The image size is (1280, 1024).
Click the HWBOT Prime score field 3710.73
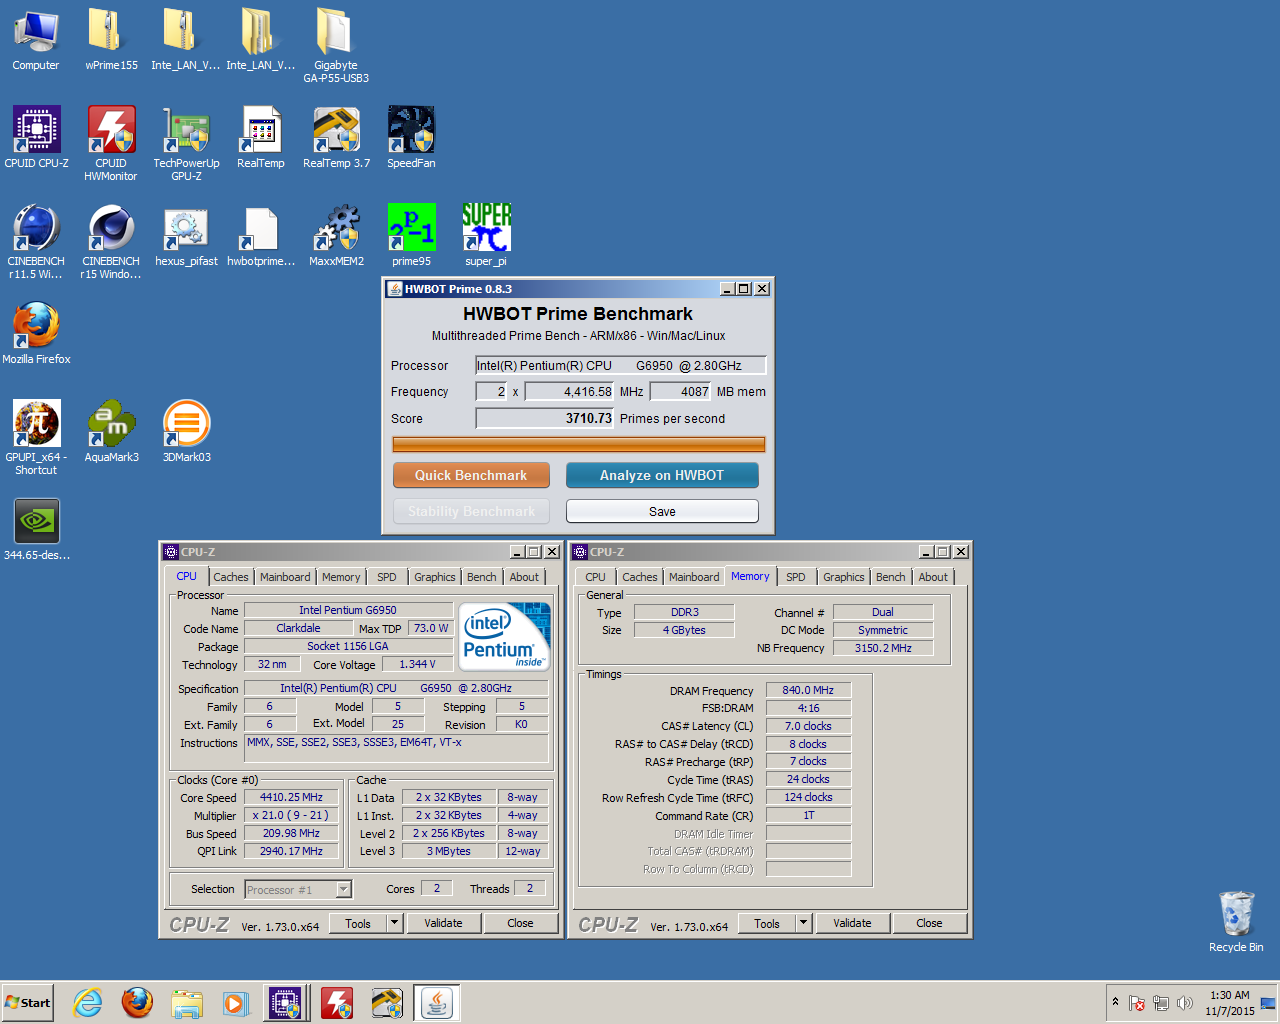coord(545,418)
